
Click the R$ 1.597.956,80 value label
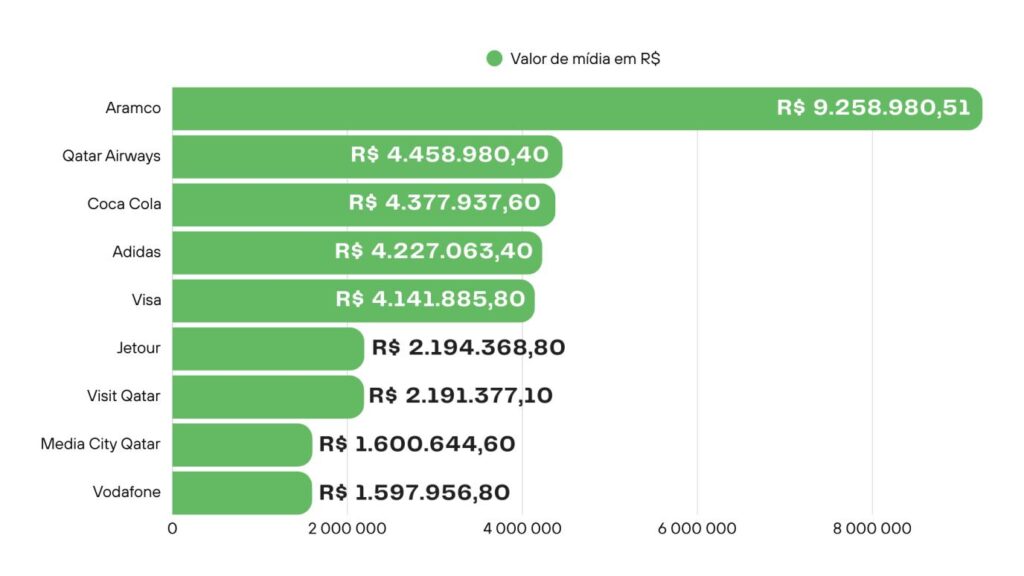click(x=414, y=492)
